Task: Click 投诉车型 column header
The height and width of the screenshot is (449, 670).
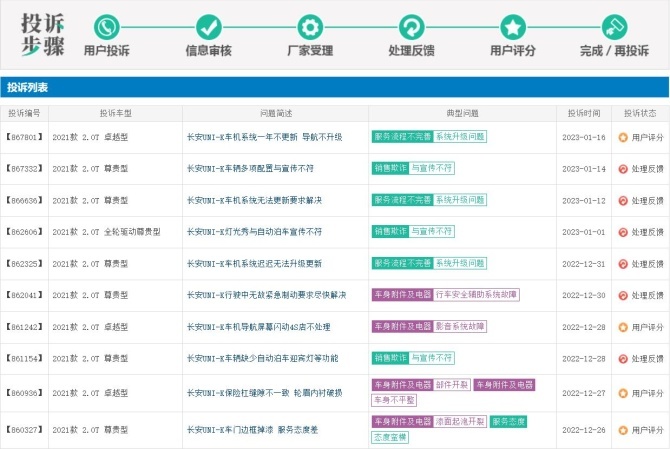Action: coord(116,113)
